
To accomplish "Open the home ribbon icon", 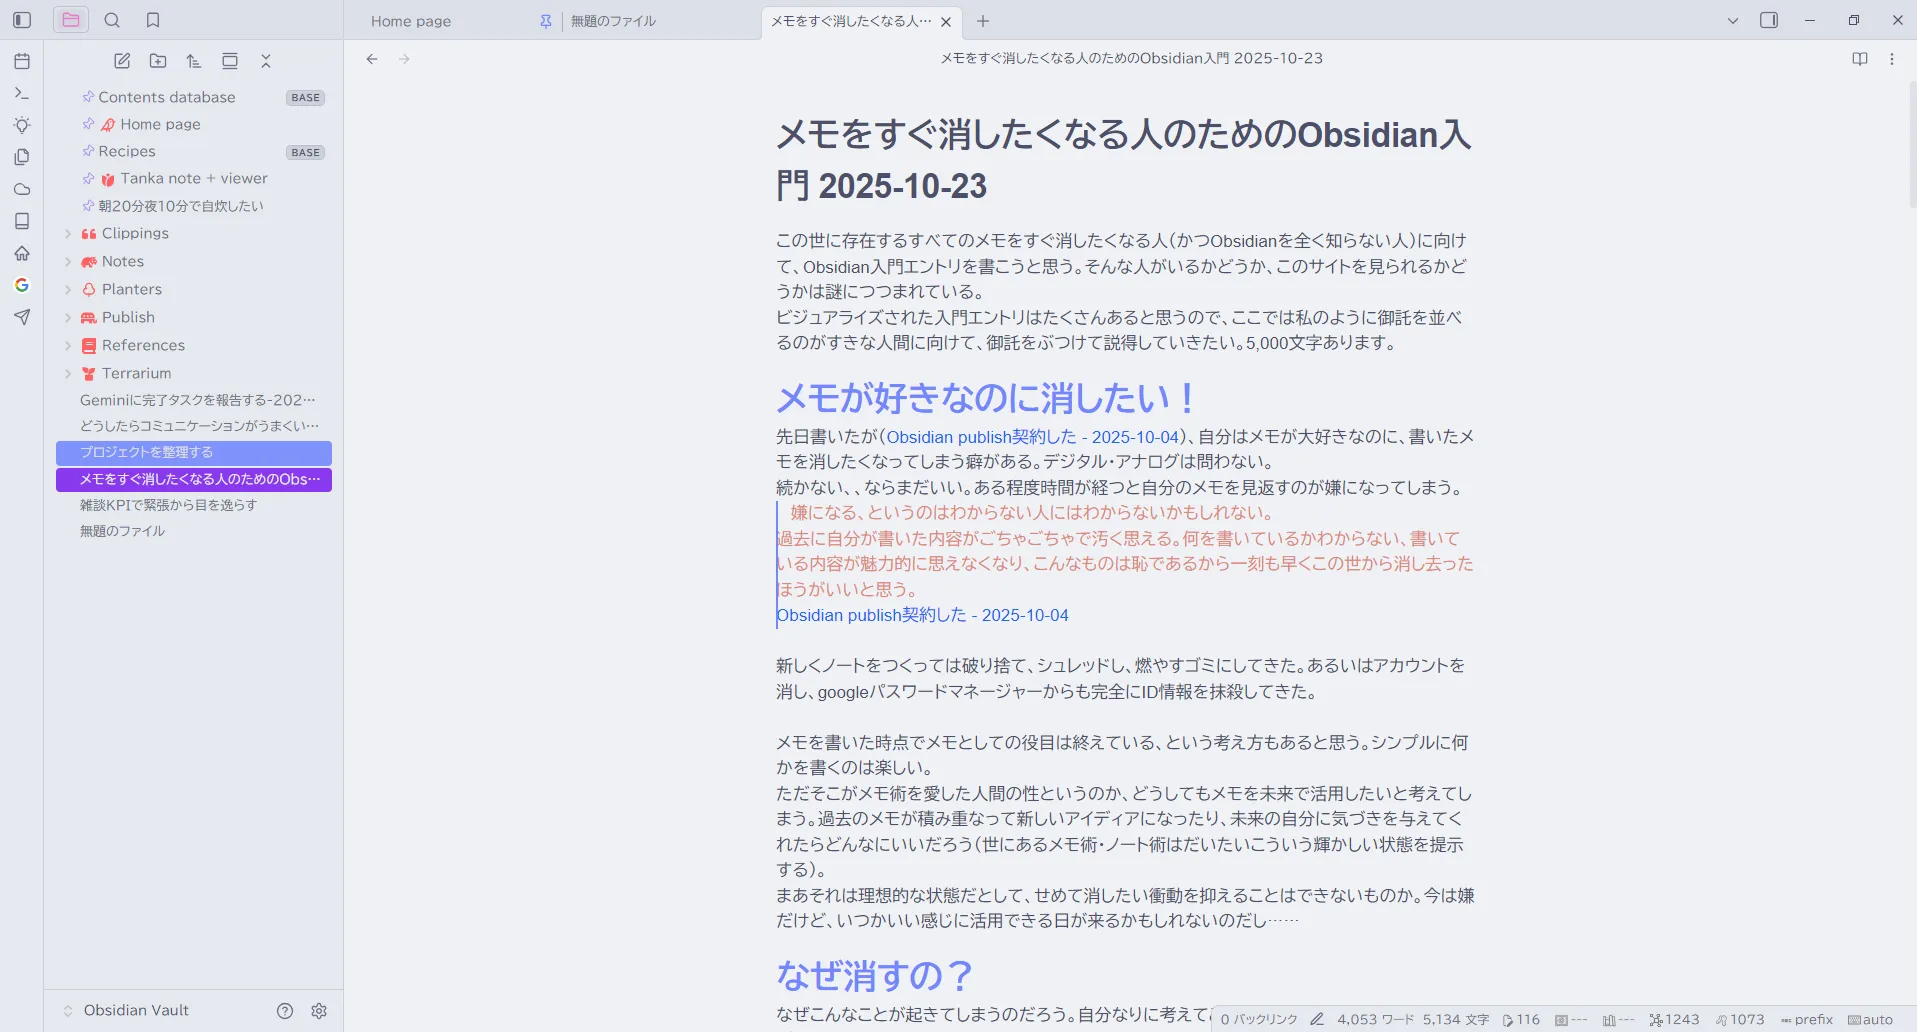I will [x=22, y=253].
